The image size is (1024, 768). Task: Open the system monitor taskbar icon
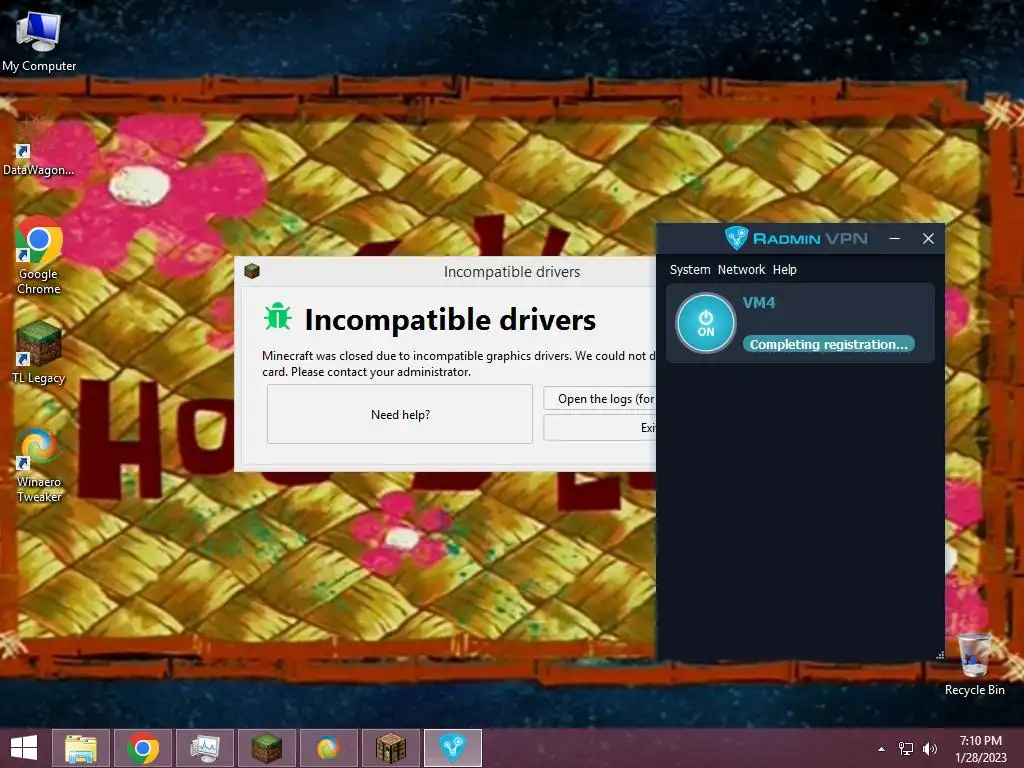coord(205,748)
